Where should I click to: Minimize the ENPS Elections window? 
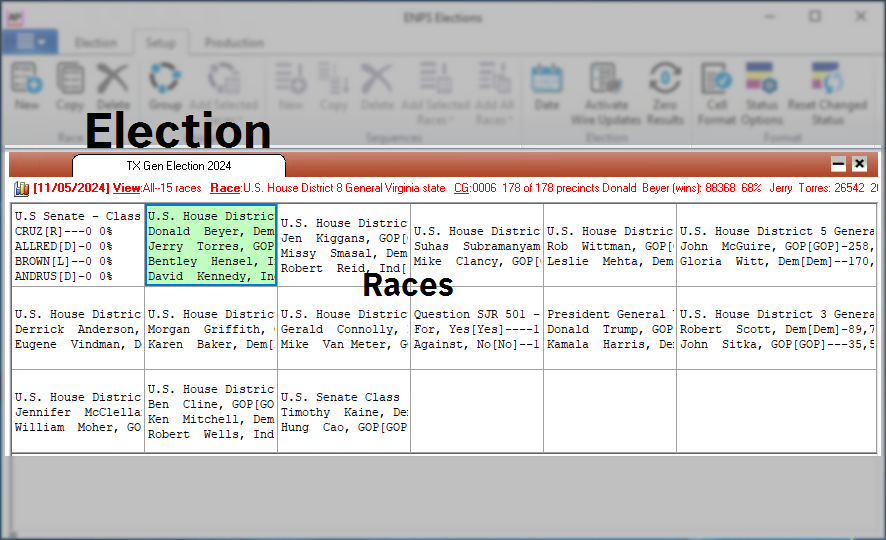coord(770,16)
